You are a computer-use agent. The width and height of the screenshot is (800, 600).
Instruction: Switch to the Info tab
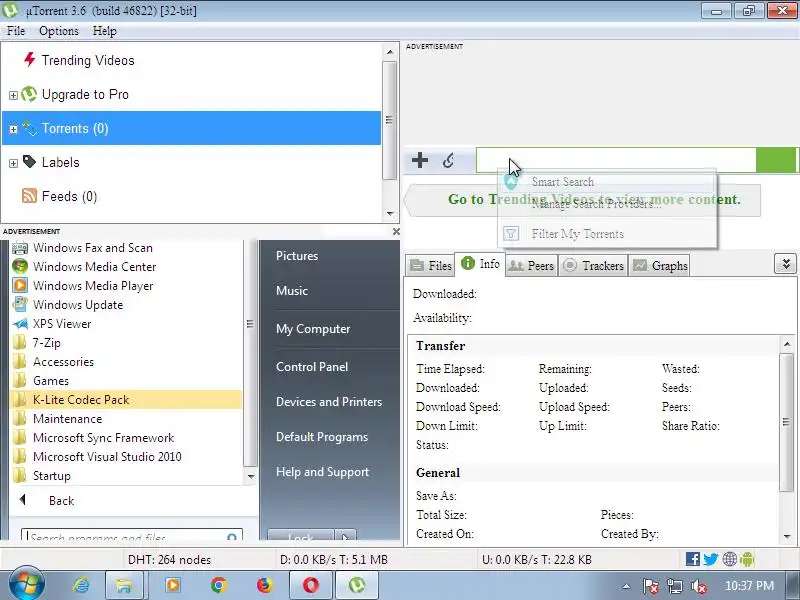(x=480, y=264)
